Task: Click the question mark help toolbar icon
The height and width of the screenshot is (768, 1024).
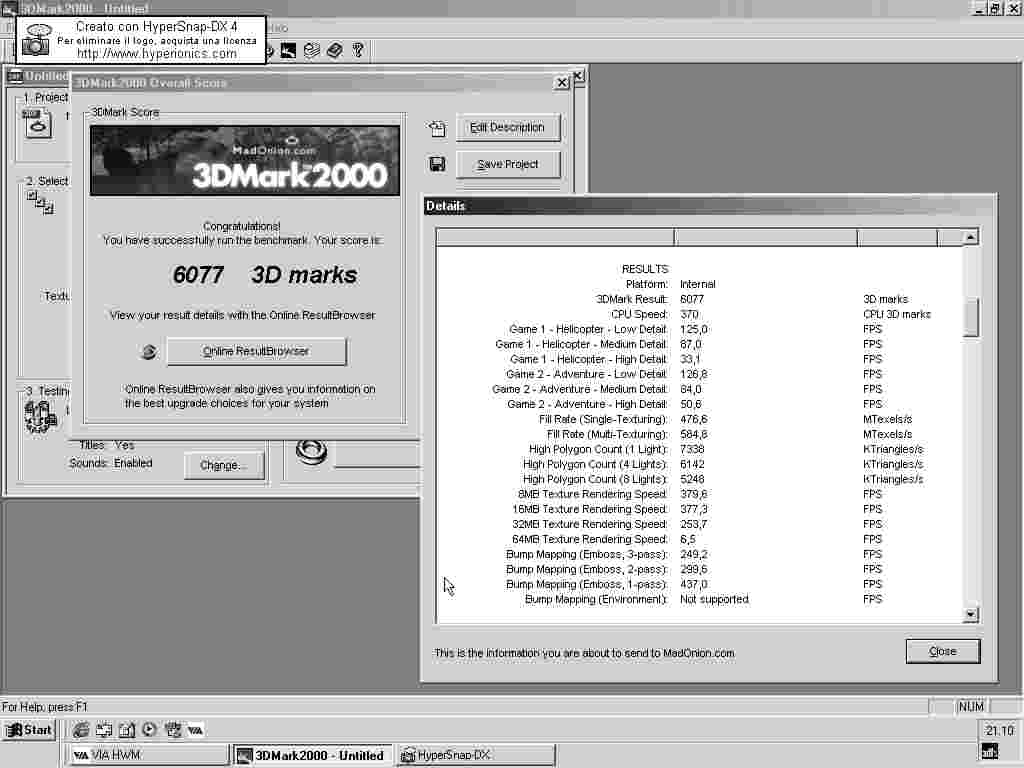Action: 358,50
